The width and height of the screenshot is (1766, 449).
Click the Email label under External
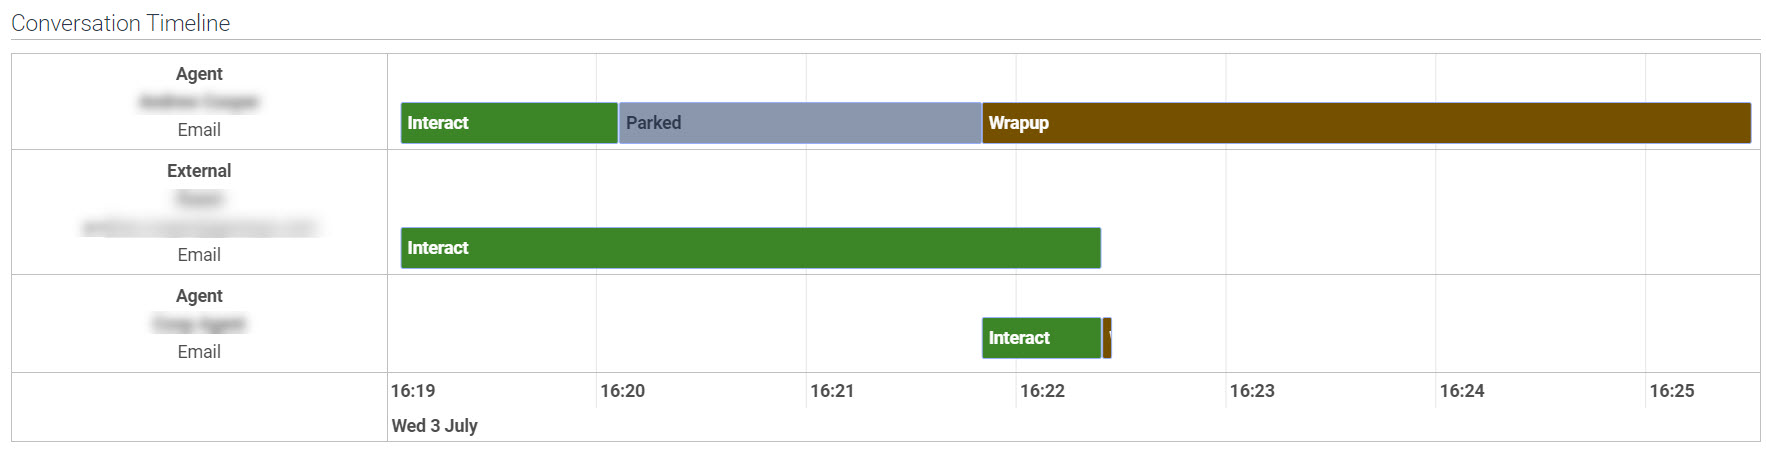point(199,255)
